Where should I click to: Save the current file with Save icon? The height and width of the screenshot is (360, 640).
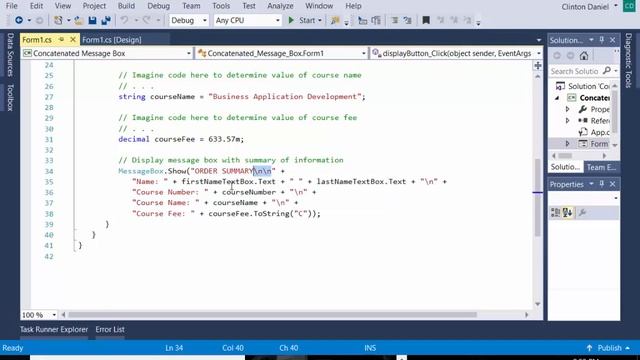(x=92, y=20)
